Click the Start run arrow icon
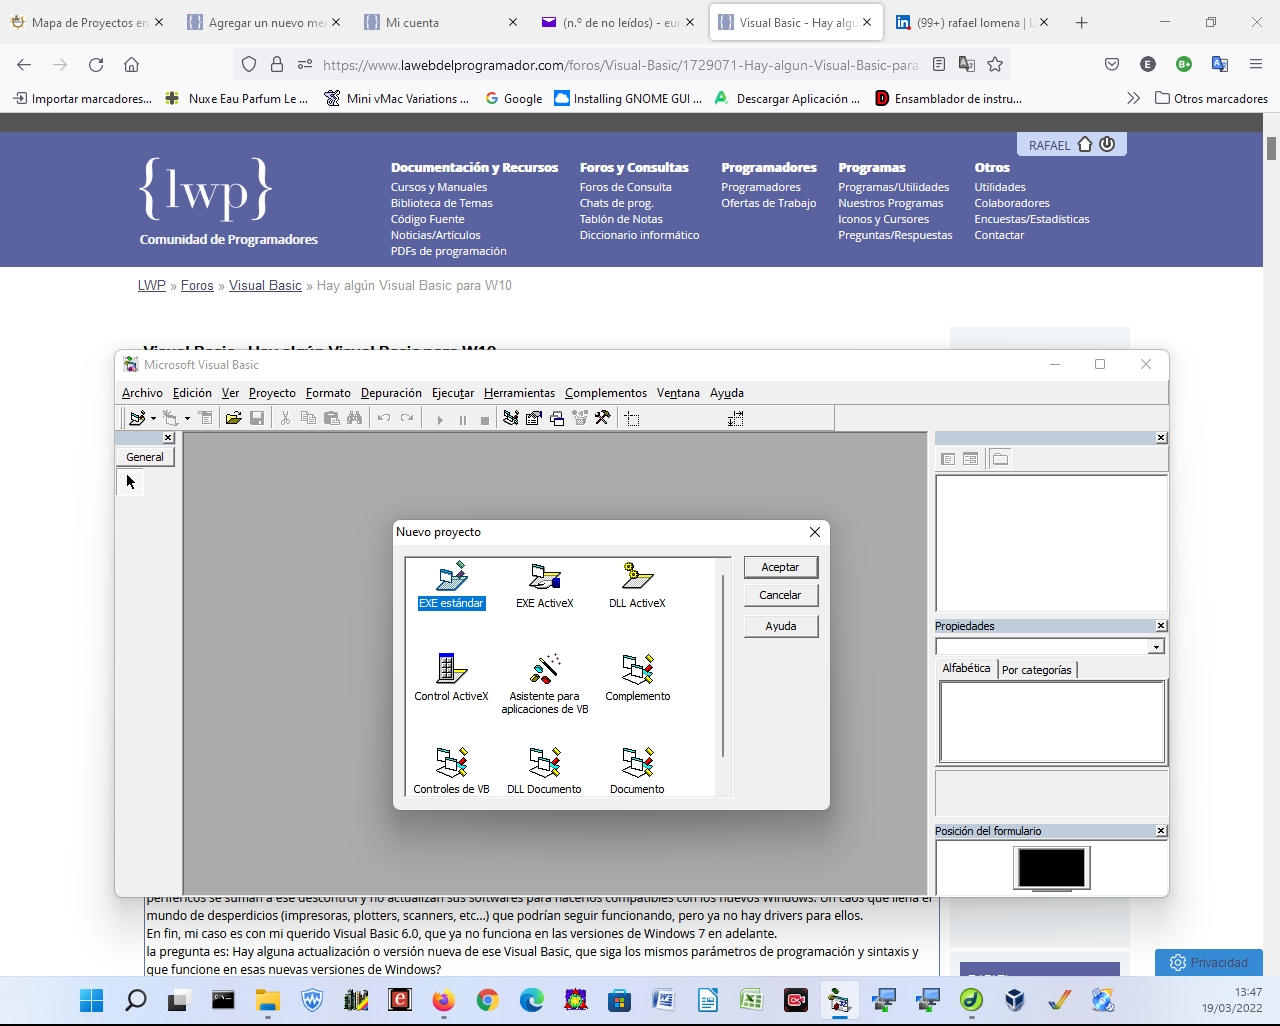This screenshot has height=1026, width=1280. [x=439, y=419]
